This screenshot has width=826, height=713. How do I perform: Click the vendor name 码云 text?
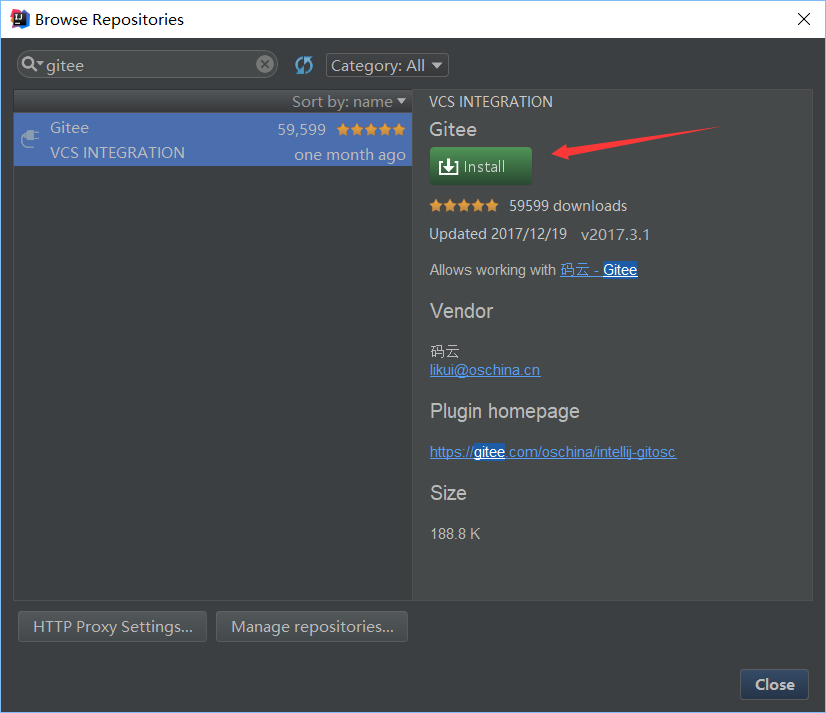click(445, 351)
